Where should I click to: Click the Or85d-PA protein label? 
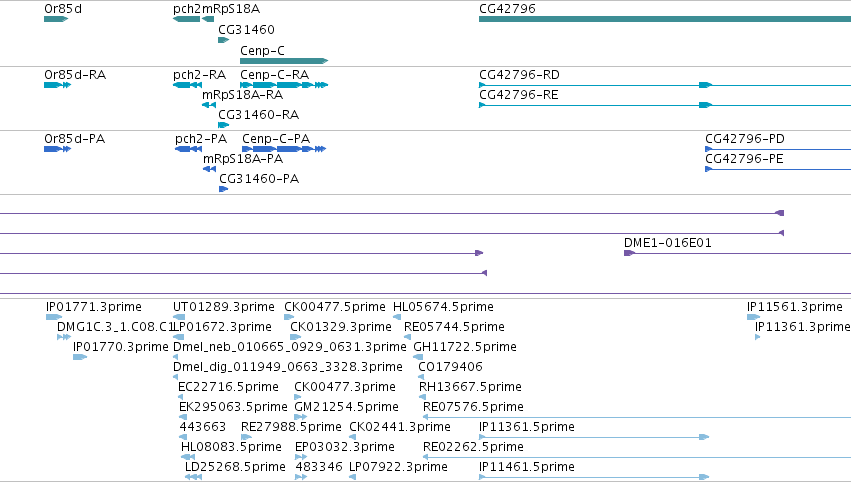pyautogui.click(x=75, y=138)
